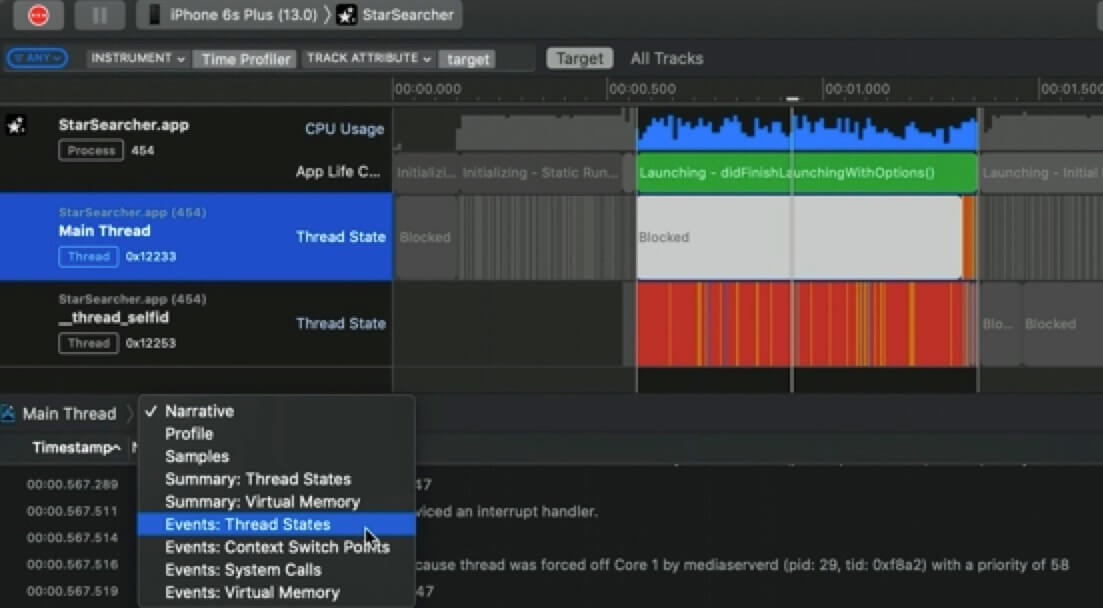Select Events: Thread States menu item
Screen dimensions: 1103x608
[x=247, y=524]
